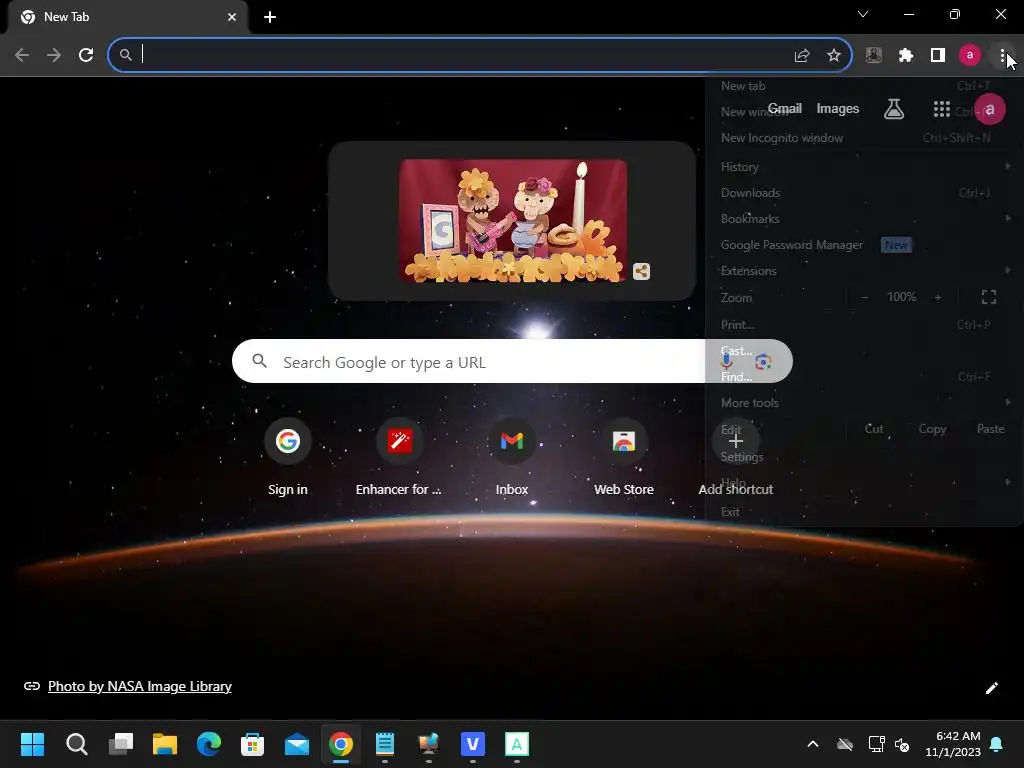The height and width of the screenshot is (768, 1024).
Task: Expand More tools submenu
Action: (x=863, y=403)
